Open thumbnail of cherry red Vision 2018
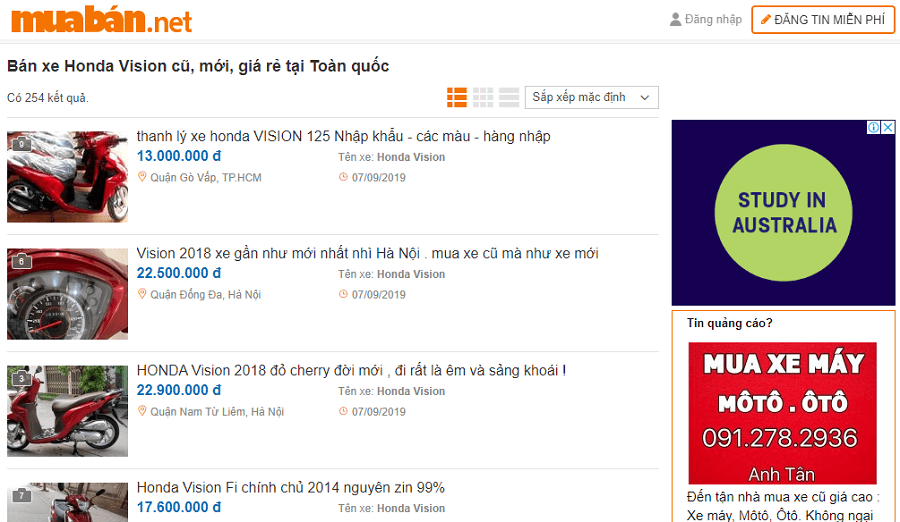900x522 pixels. click(67, 411)
